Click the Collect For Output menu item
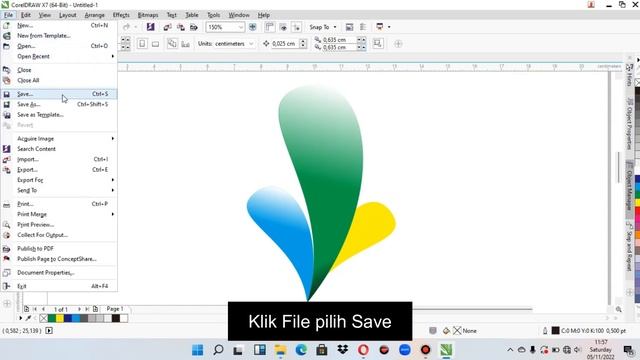640x360 pixels. 59,235
